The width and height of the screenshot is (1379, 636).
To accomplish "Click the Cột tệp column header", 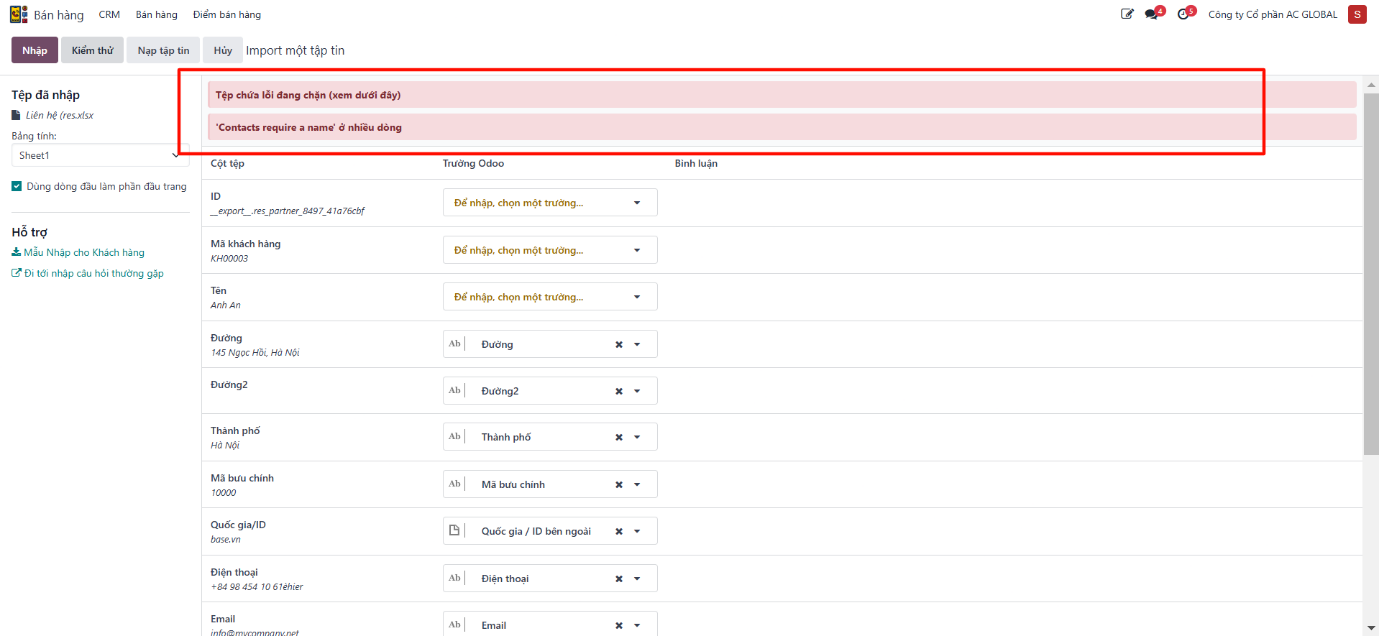I will tap(227, 163).
